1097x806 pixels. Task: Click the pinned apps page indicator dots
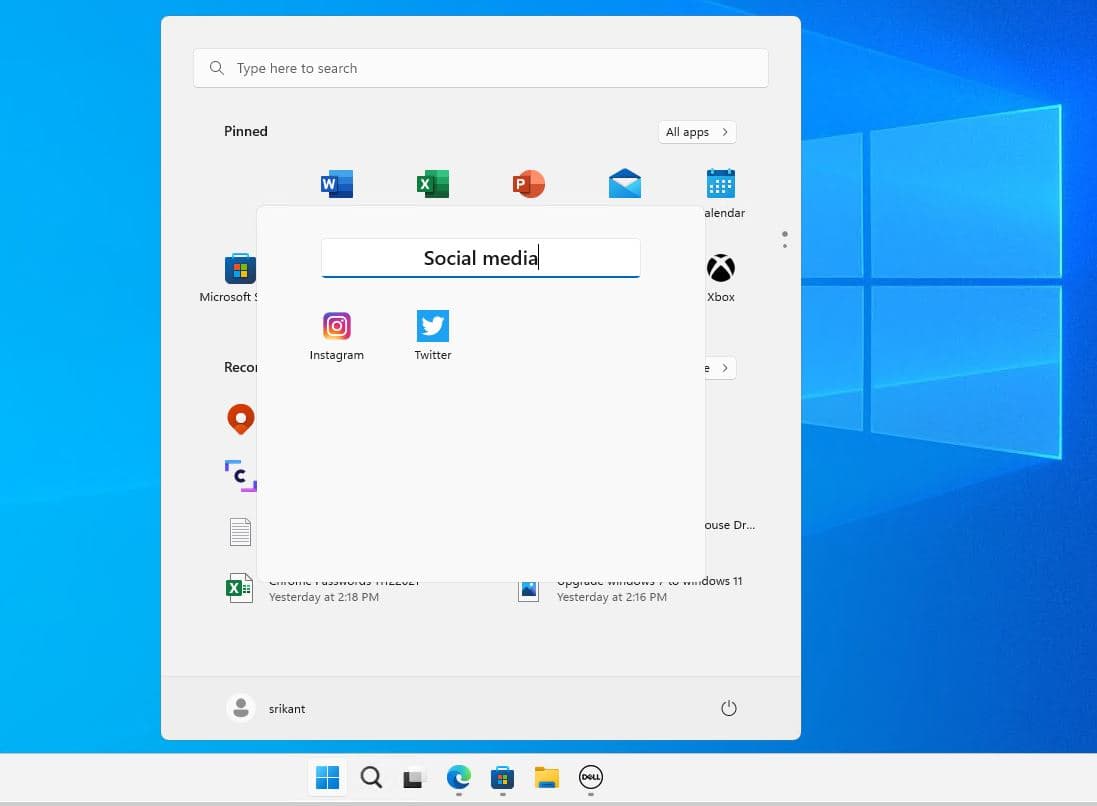click(785, 240)
